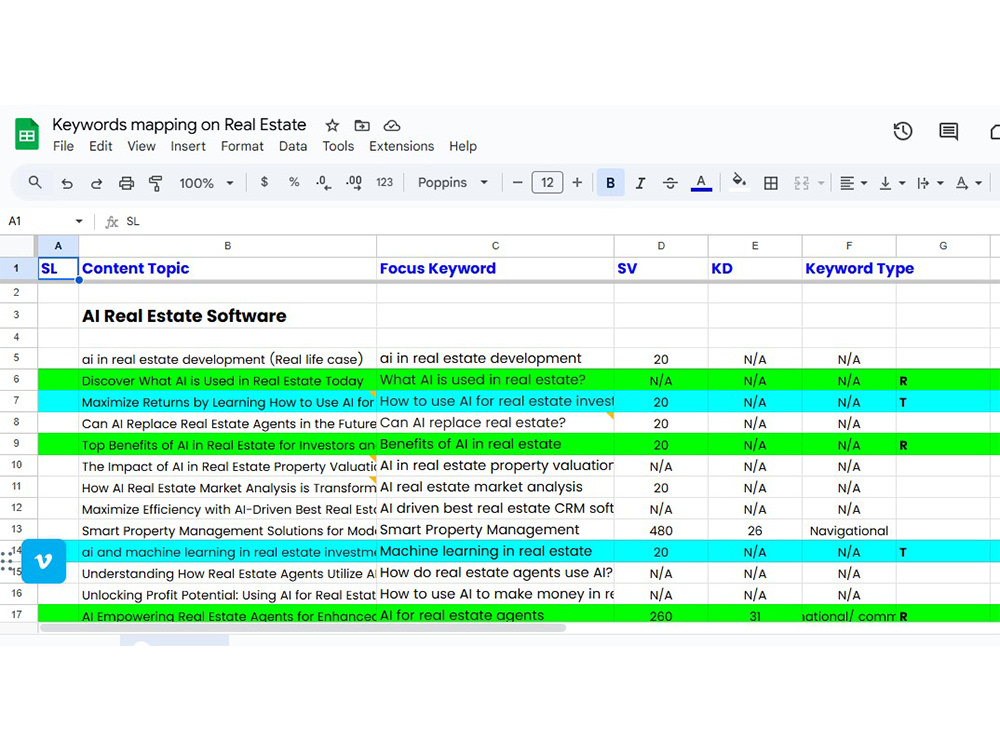The image size is (1000, 750).
Task: Check the cloud save status icon
Action: (392, 125)
